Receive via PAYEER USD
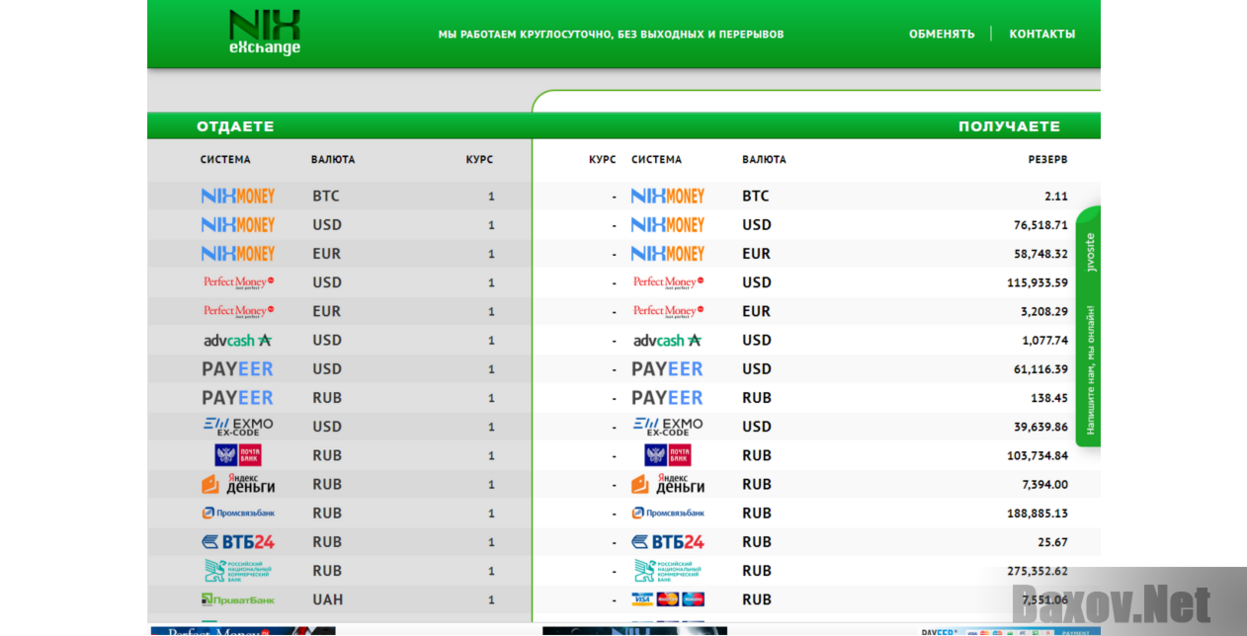This screenshot has height=636, width=1247. click(x=817, y=369)
